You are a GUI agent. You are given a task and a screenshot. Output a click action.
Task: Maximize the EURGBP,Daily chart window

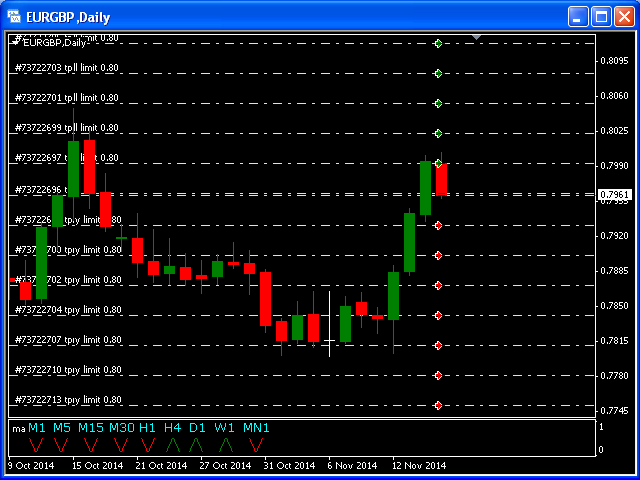point(602,17)
